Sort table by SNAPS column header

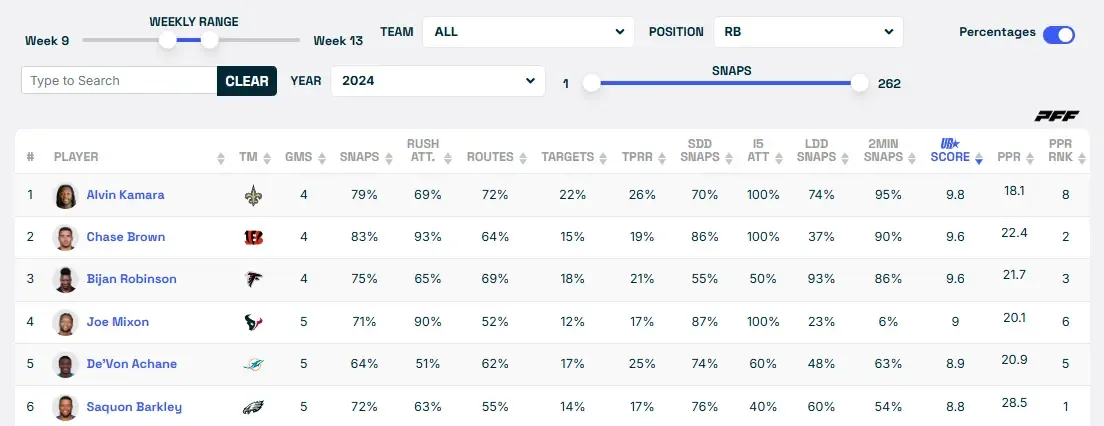pyautogui.click(x=359, y=157)
